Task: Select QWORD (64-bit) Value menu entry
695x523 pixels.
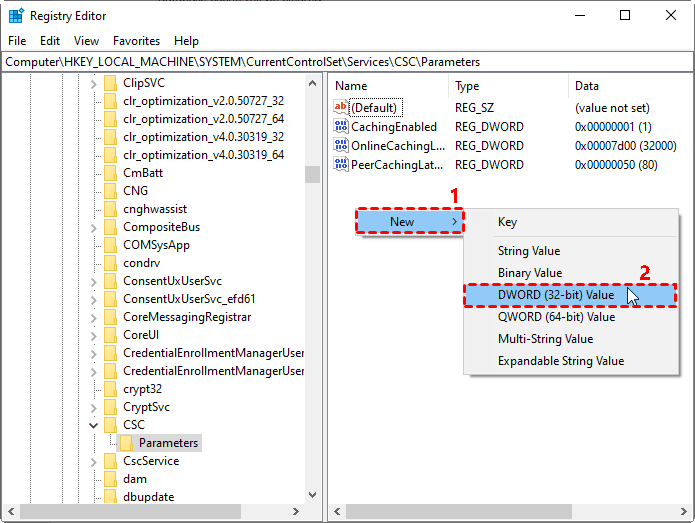Action: (556, 317)
